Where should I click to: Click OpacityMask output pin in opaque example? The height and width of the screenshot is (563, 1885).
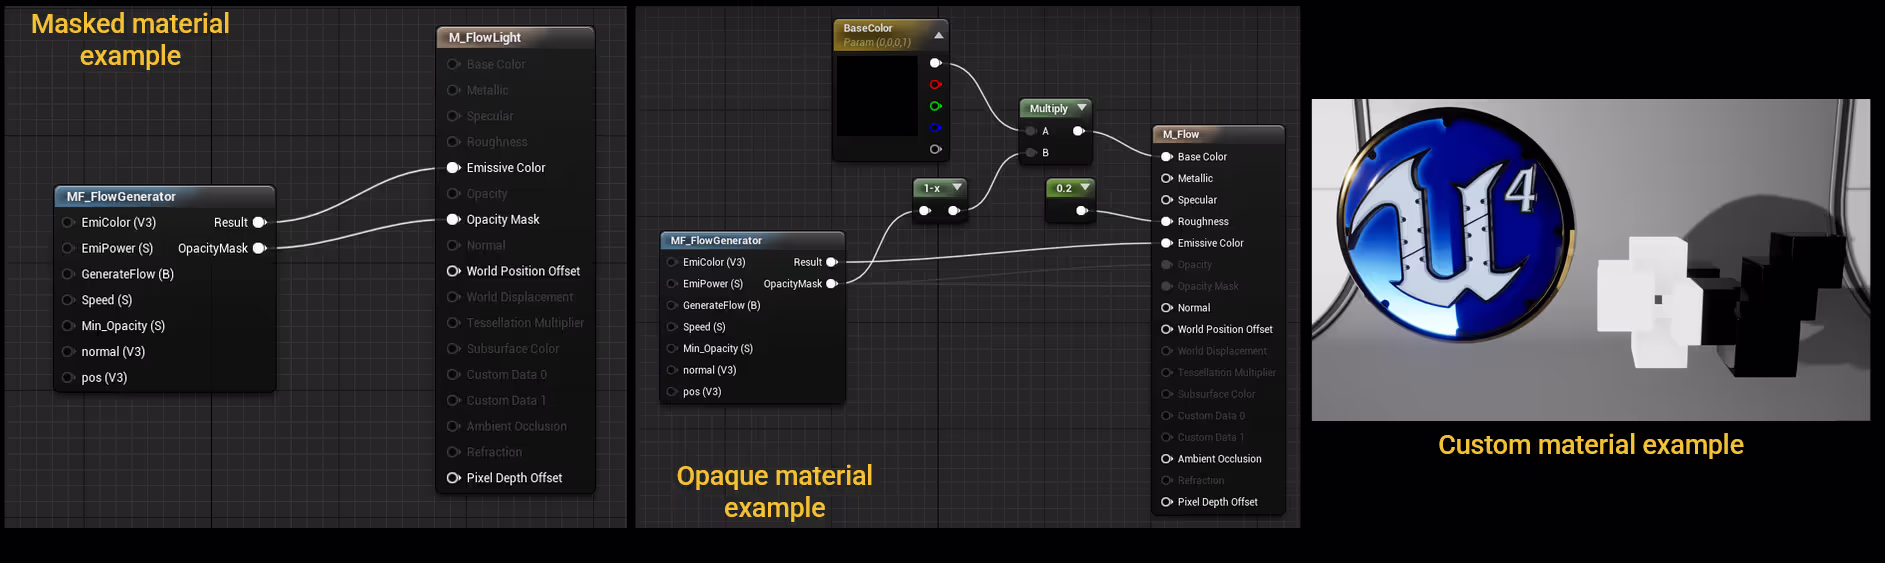[832, 284]
